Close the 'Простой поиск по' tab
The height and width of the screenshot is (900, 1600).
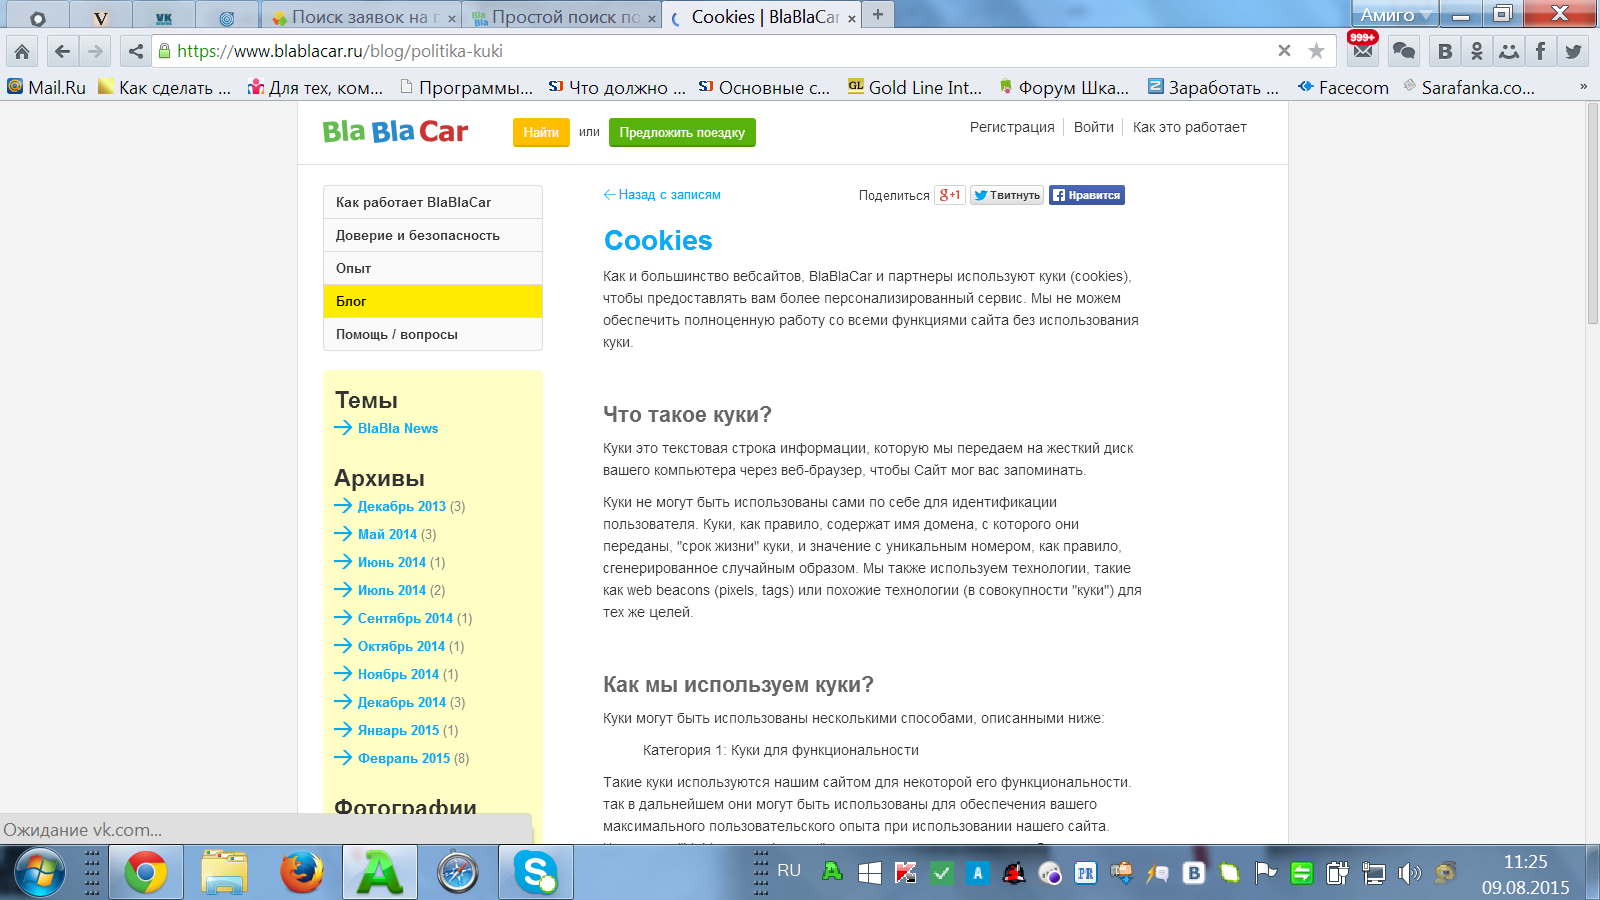point(652,18)
